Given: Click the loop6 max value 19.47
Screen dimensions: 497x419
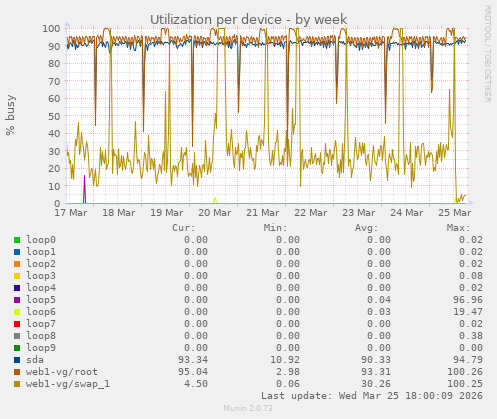Looking at the screenshot, I should pyautogui.click(x=468, y=312).
